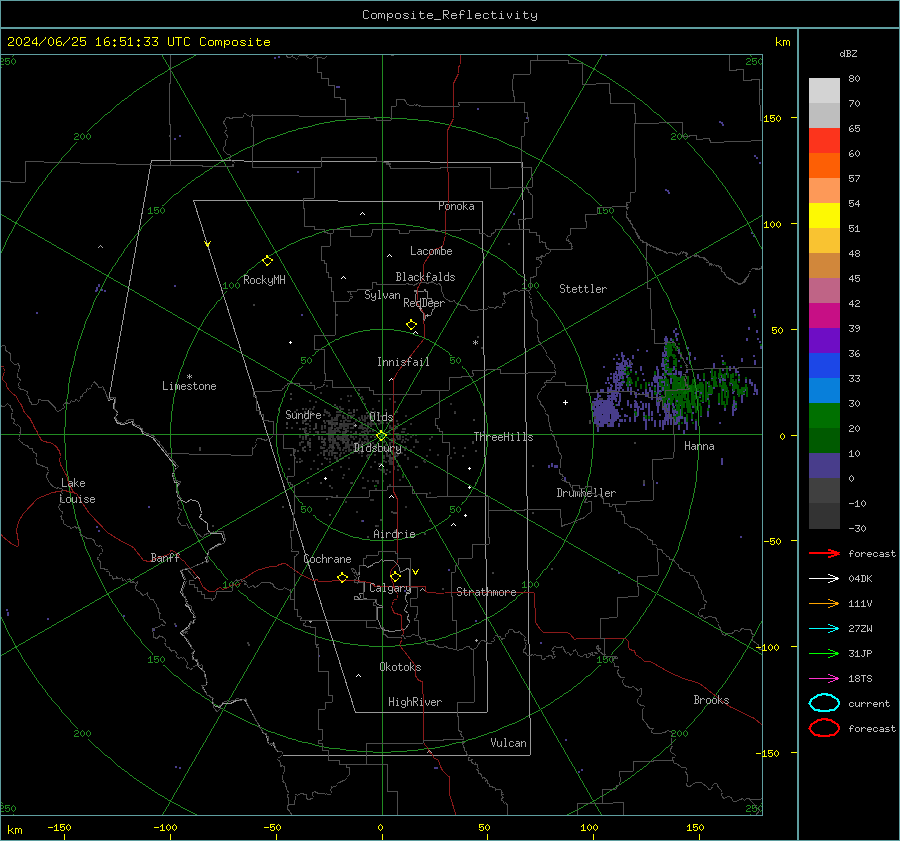Select the purple 36-39 dBZ swatch
This screenshot has height=841, width=900.
824,340
